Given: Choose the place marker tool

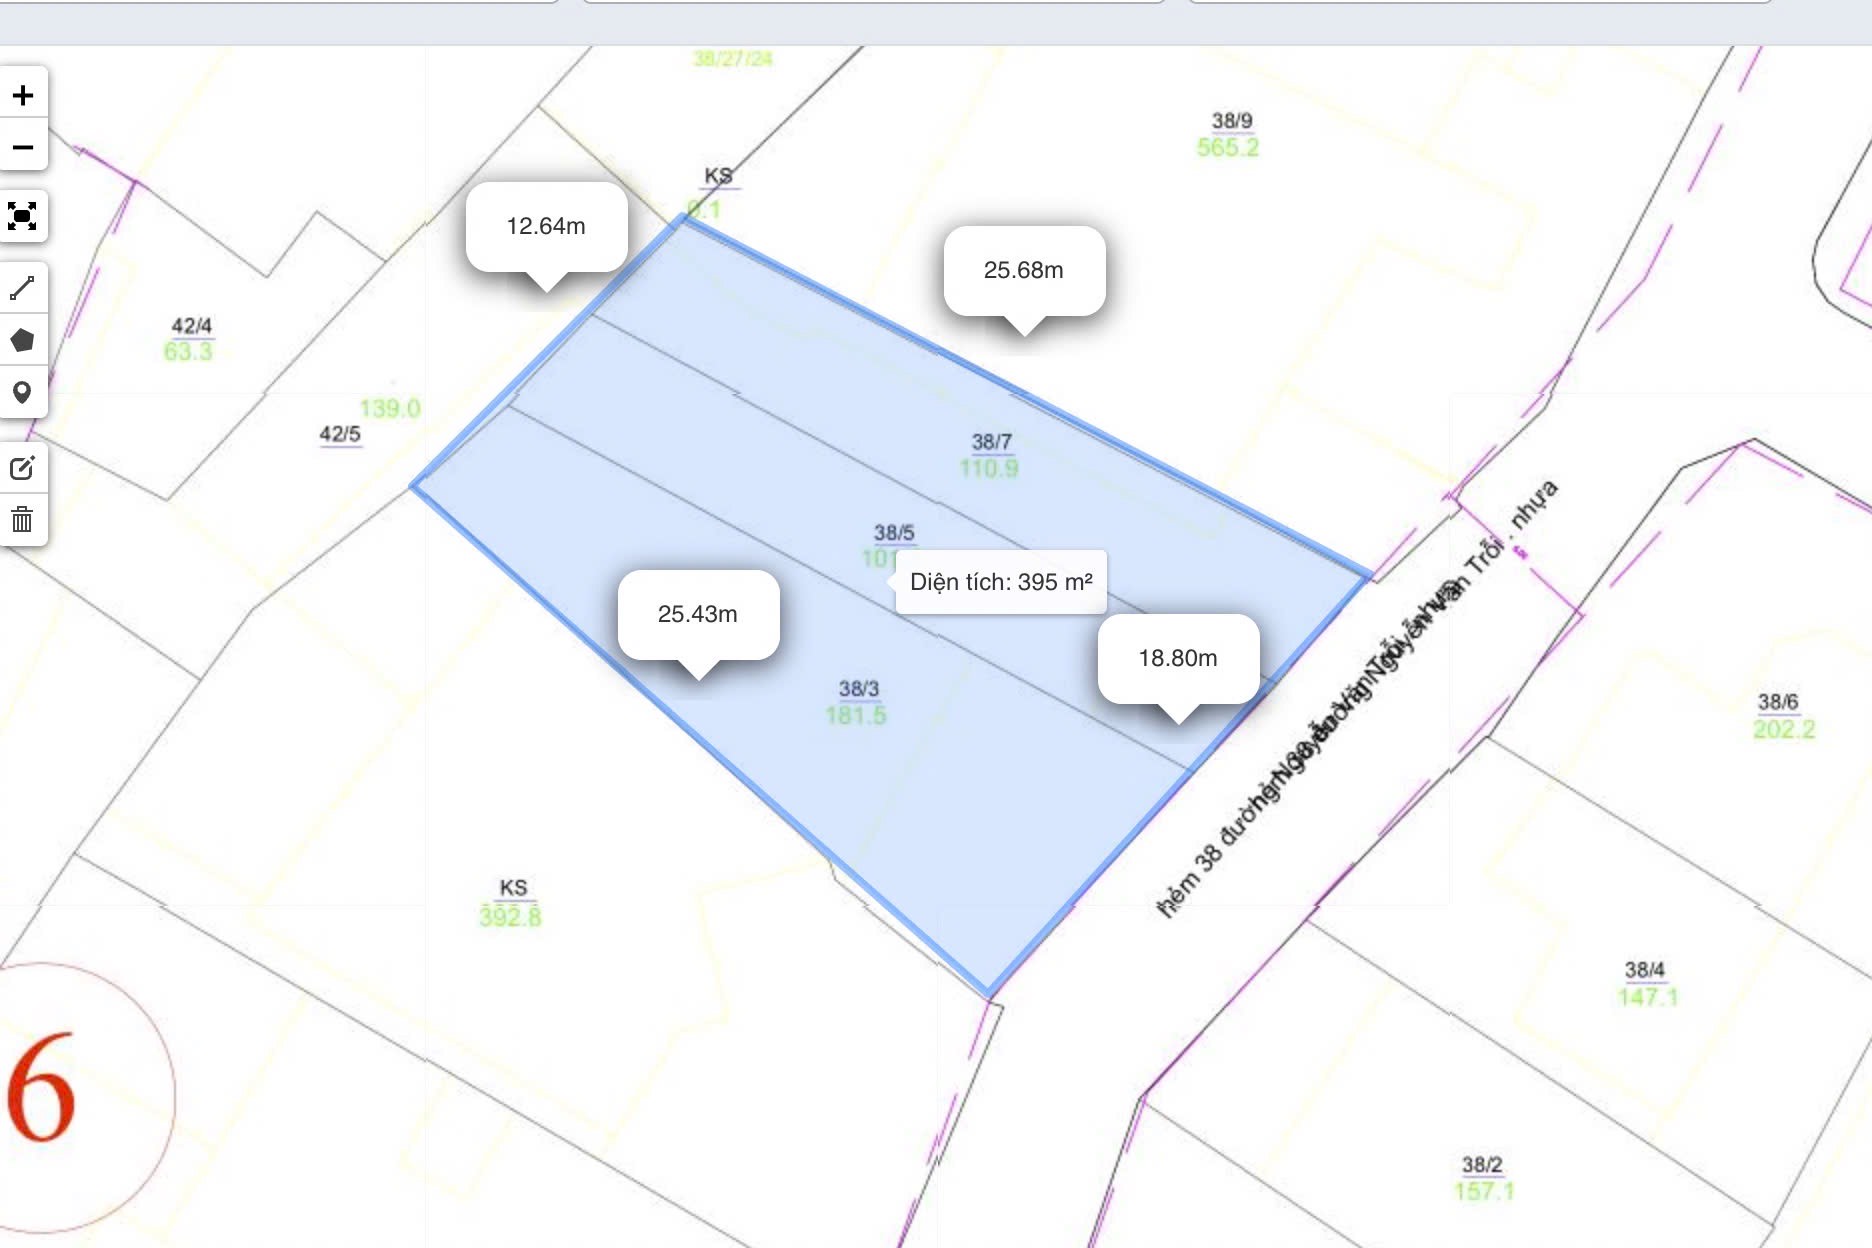Looking at the screenshot, I should coord(23,392).
